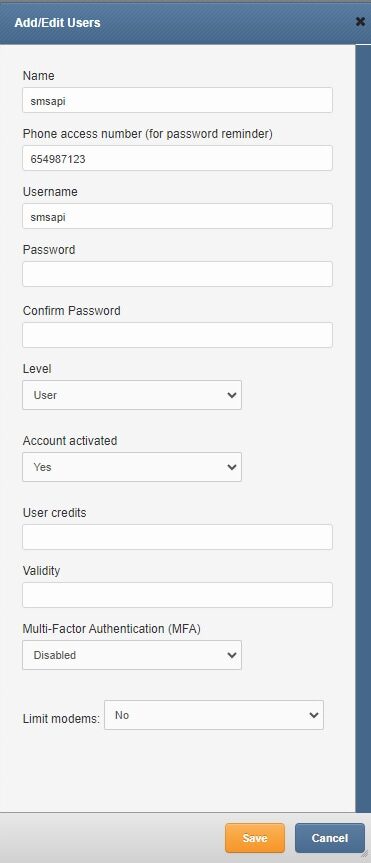Close the Add/Edit Users dialog with X
Image resolution: width=371 pixels, height=863 pixels.
pos(360,22)
